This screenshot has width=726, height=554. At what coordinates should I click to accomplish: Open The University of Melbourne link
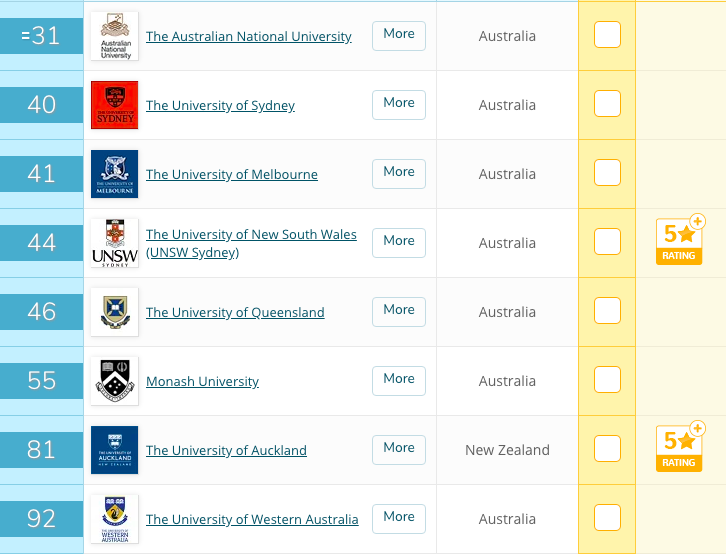tap(232, 174)
